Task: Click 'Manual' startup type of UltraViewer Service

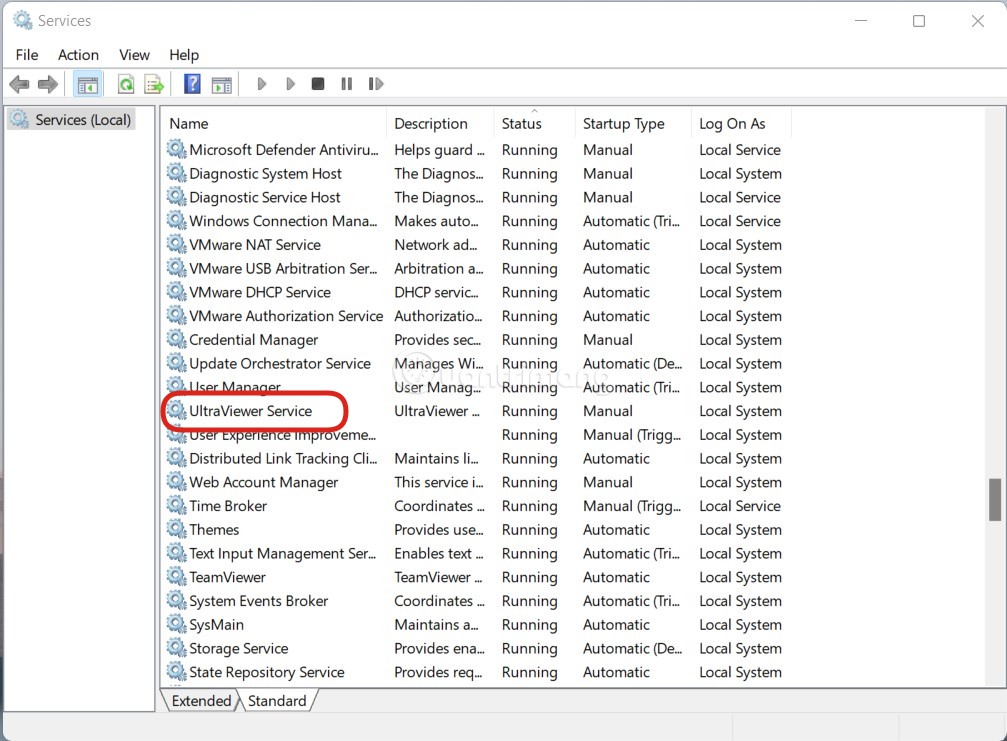Action: [608, 411]
